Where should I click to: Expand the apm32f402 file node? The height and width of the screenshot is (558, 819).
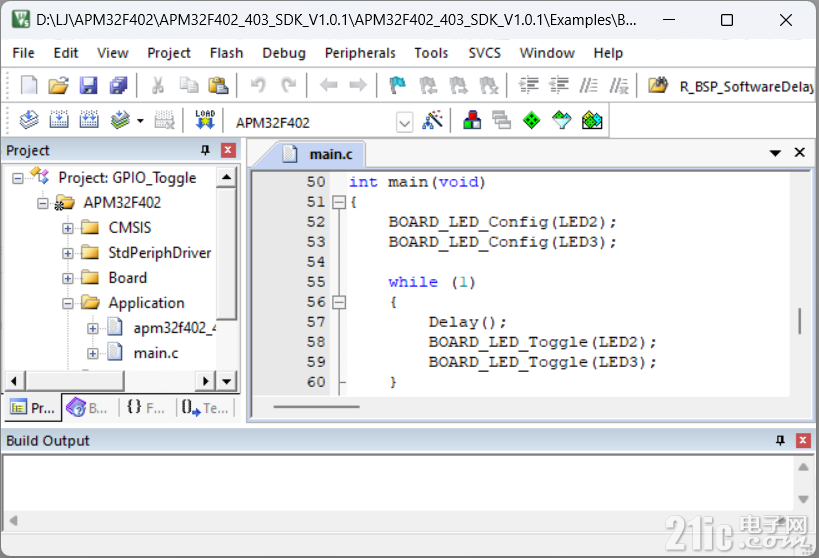pos(92,329)
